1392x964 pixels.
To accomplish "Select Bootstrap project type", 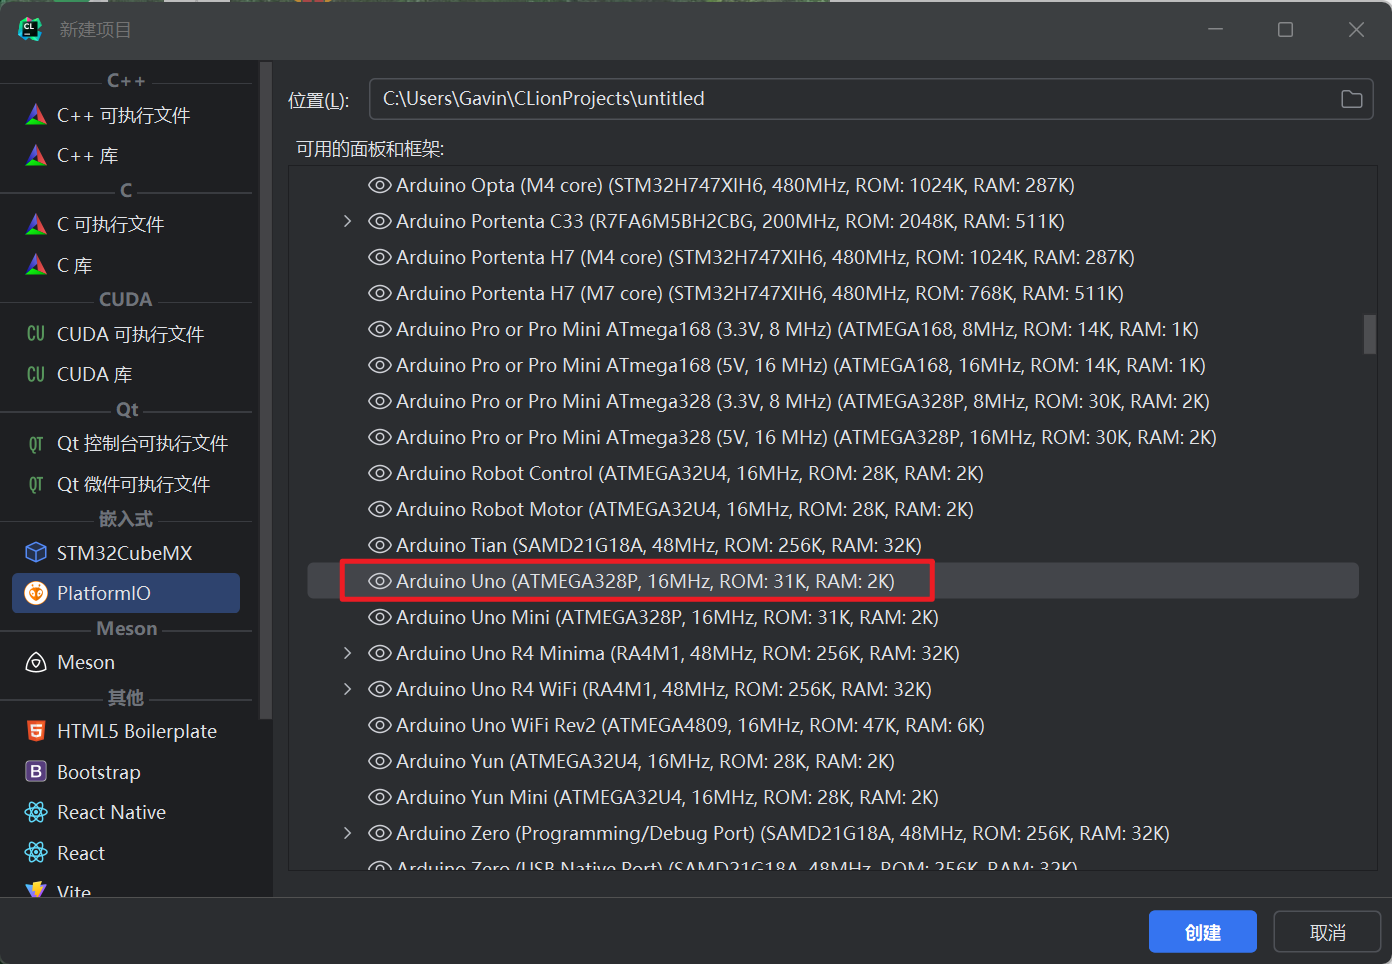I will [126, 772].
